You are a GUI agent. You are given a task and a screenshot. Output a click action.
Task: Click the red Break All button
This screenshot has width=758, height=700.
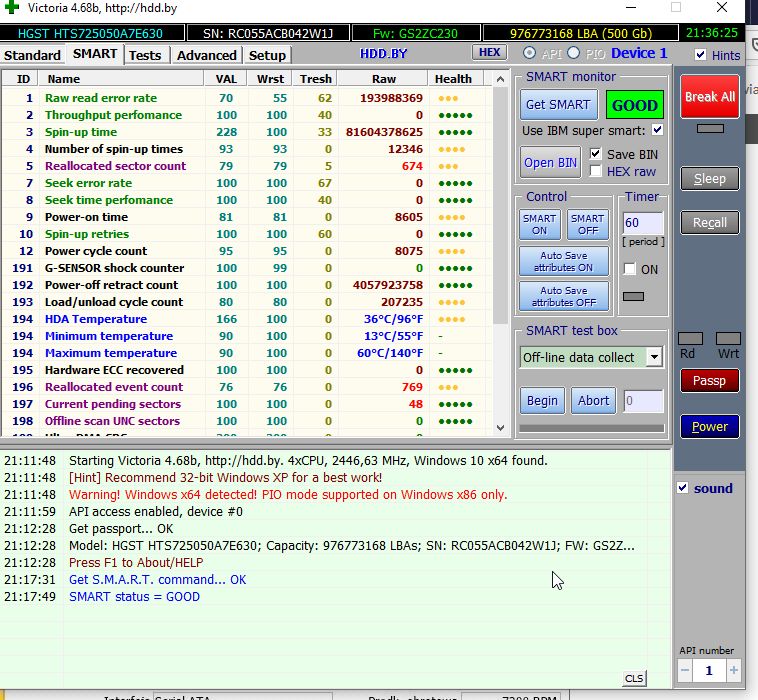click(x=710, y=96)
